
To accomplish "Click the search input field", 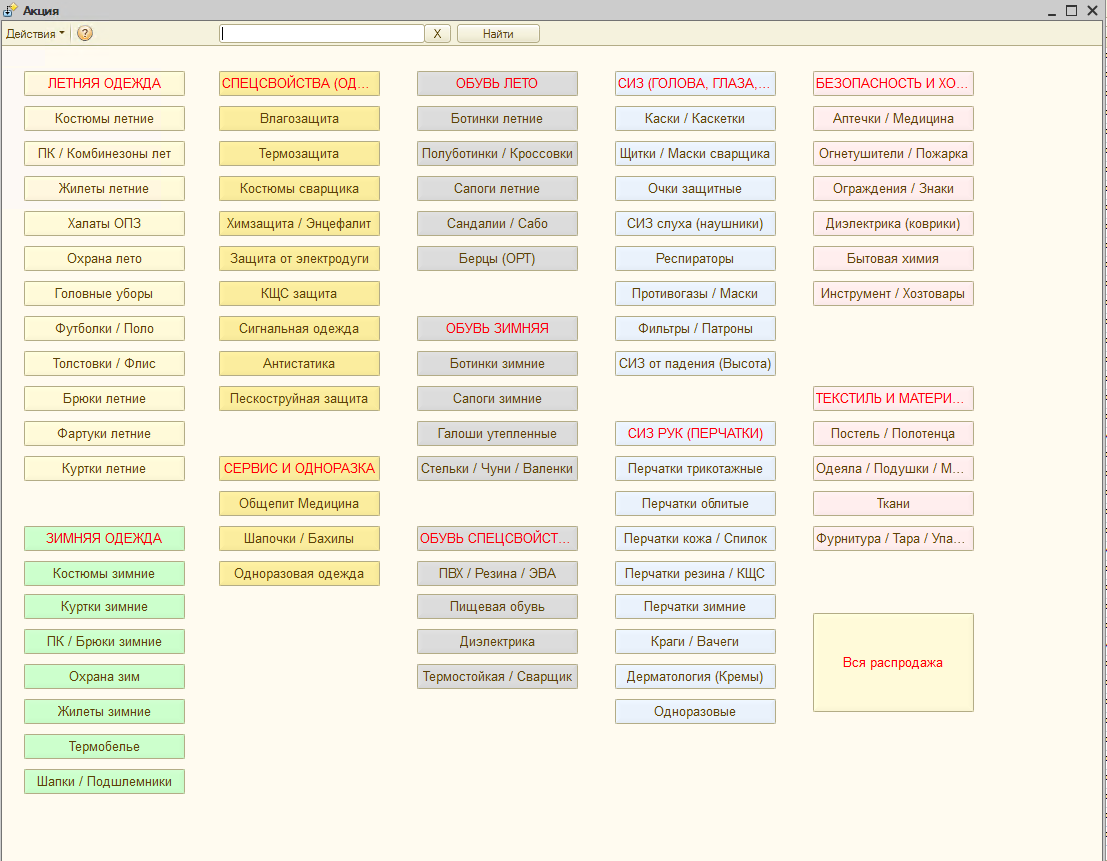I will [322, 33].
